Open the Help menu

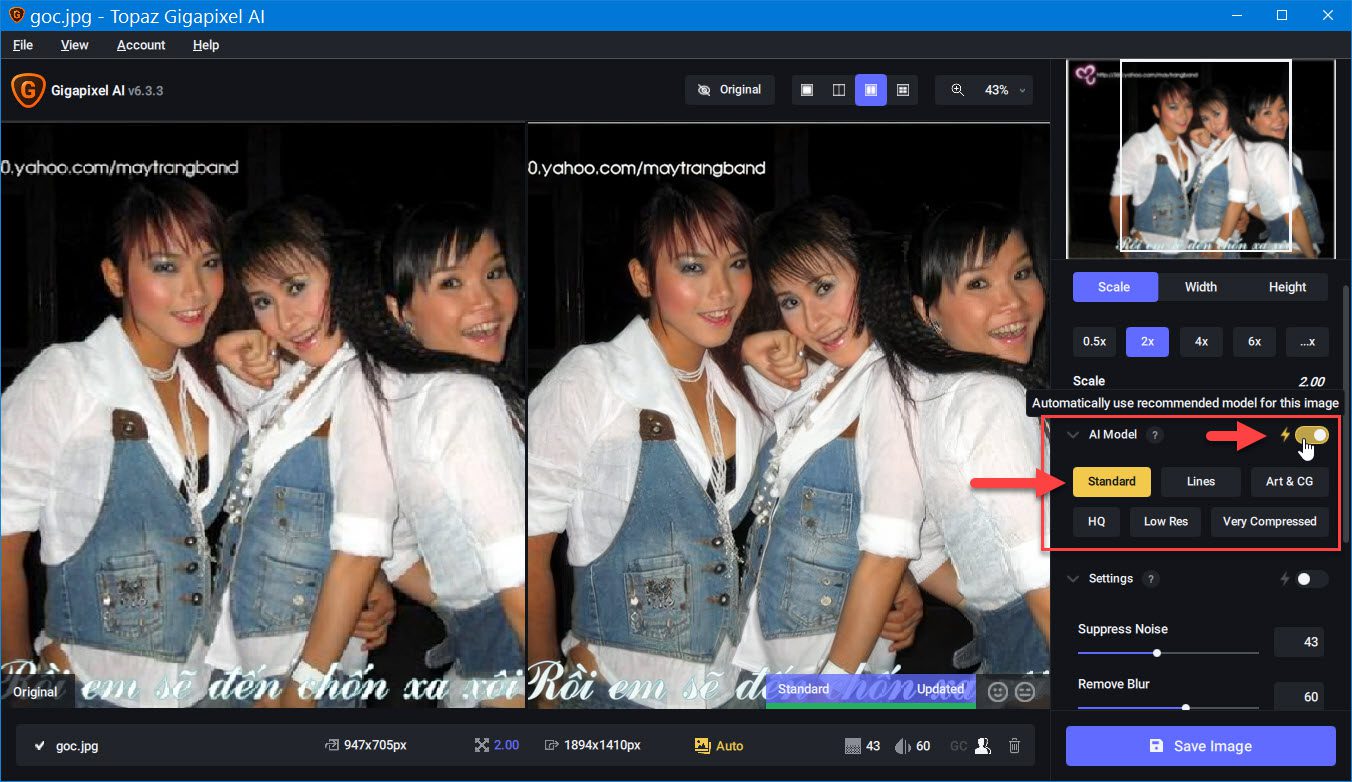(206, 45)
